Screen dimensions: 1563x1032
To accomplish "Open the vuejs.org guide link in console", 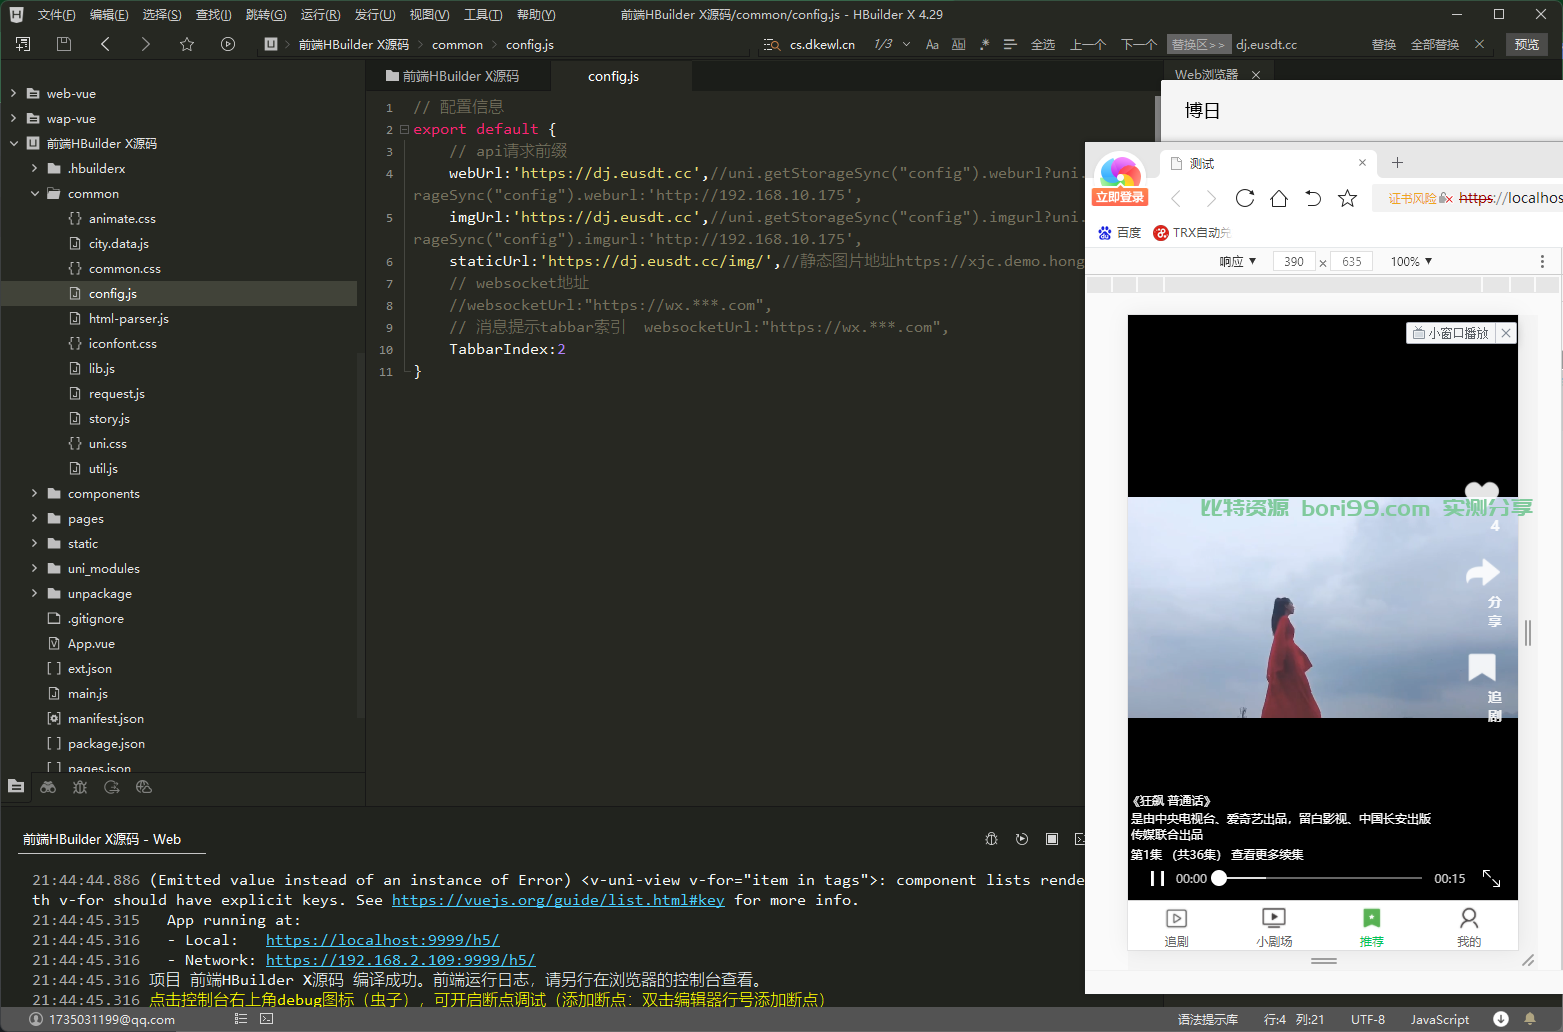I will pos(558,900).
